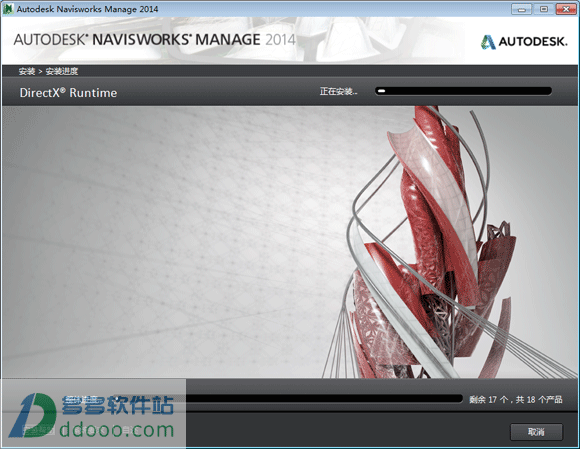Click the Navisworks title bar app icon
Viewport: 580px width, 449px height.
pyautogui.click(x=8, y=9)
